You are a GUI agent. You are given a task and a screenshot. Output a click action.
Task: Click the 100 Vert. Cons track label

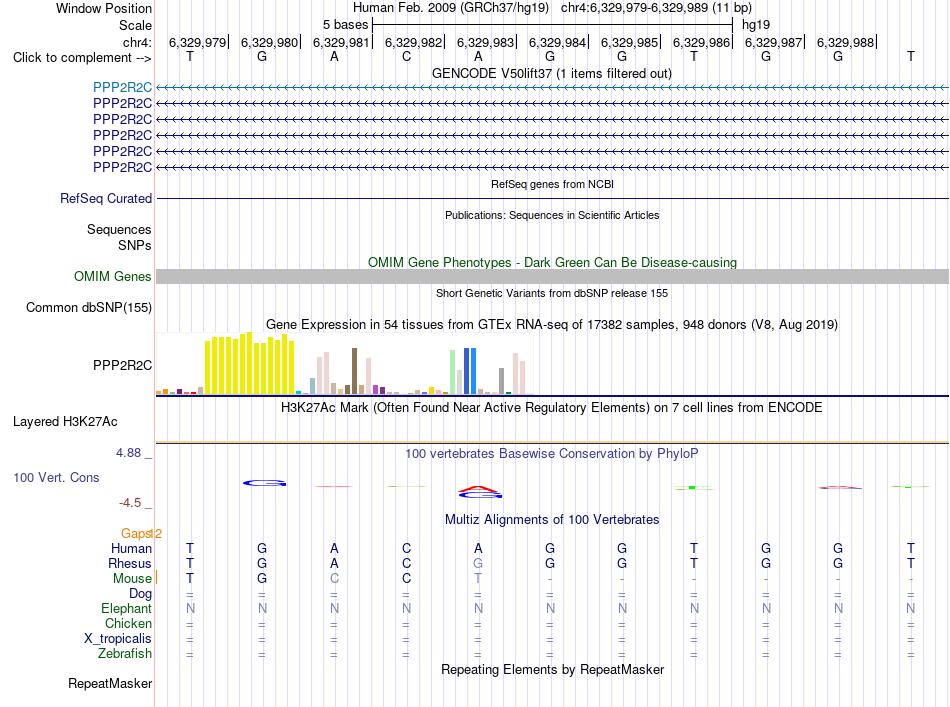pyautogui.click(x=56, y=477)
